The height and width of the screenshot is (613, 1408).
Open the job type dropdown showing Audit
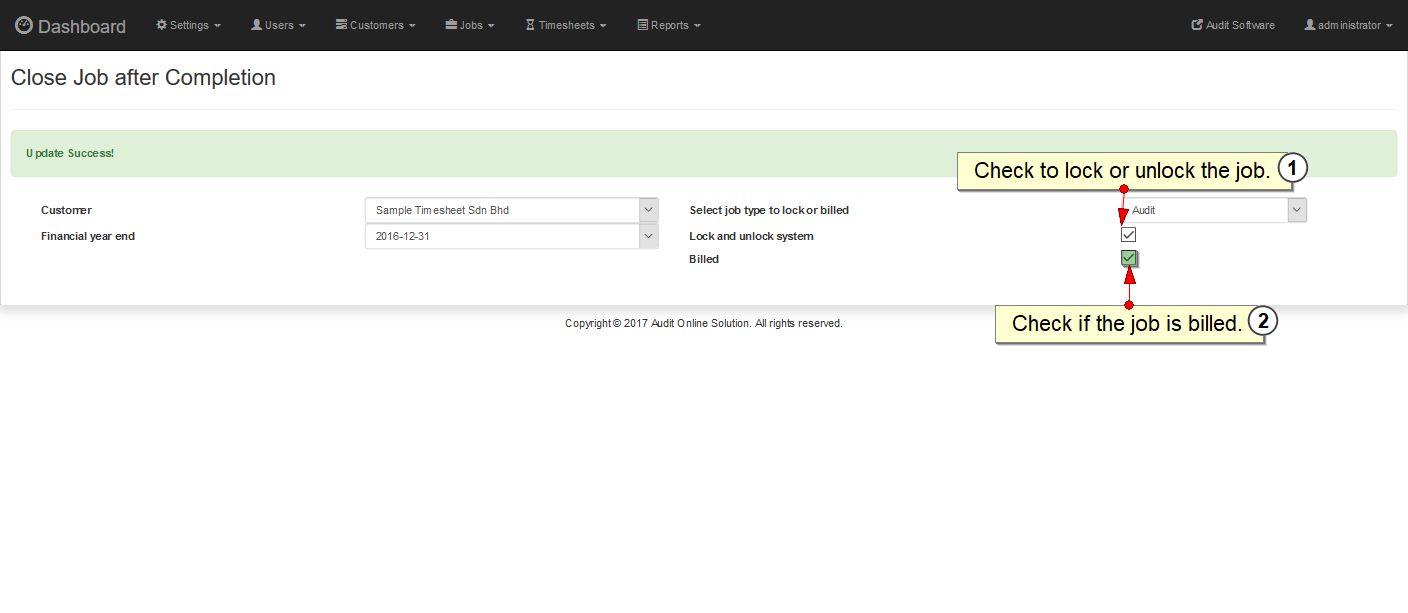pyautogui.click(x=1213, y=210)
